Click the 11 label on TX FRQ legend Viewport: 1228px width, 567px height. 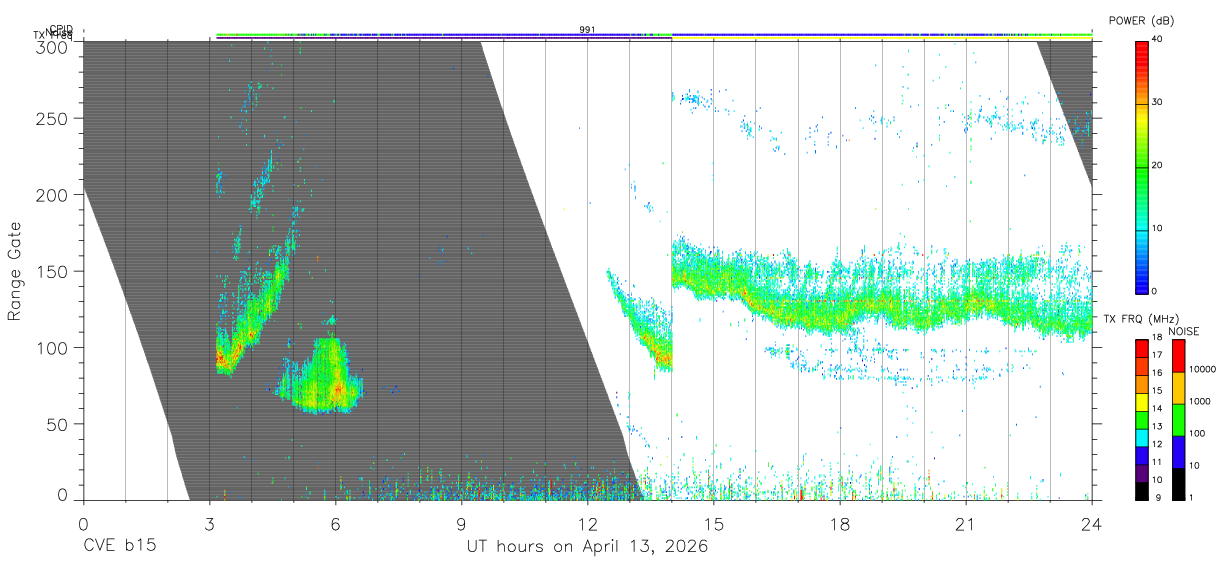(1158, 462)
